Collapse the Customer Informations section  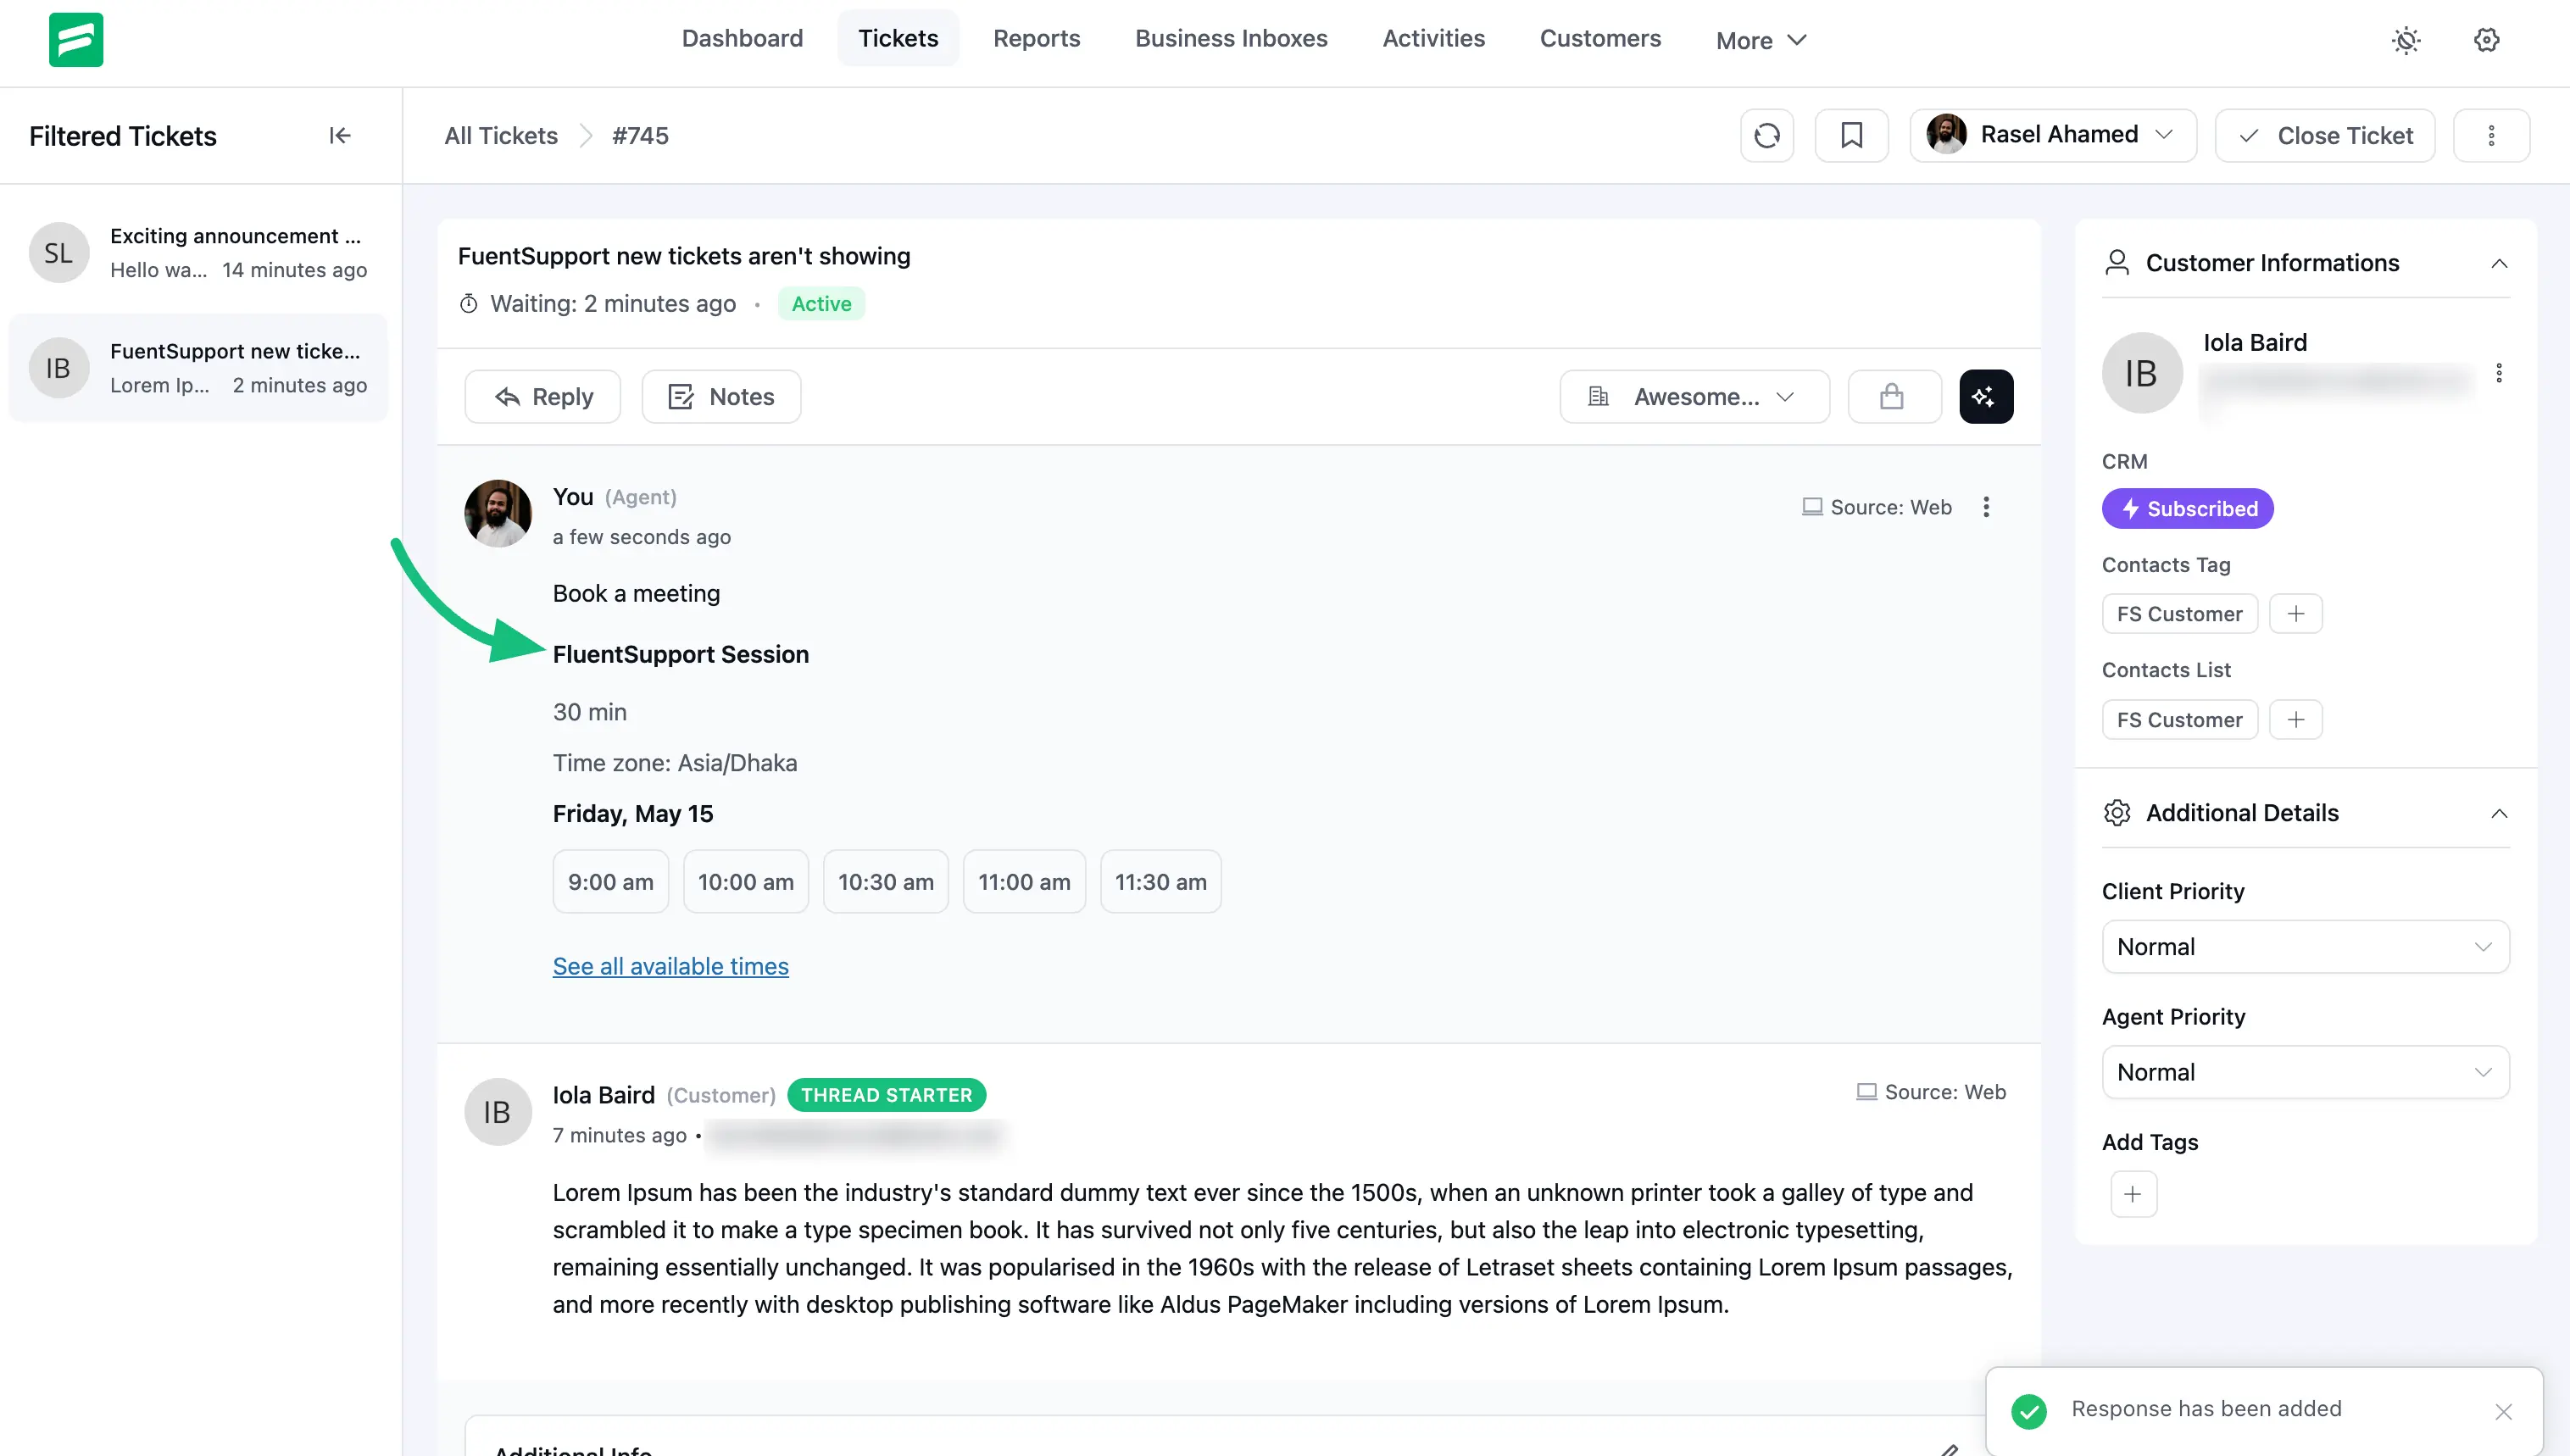pos(2499,263)
